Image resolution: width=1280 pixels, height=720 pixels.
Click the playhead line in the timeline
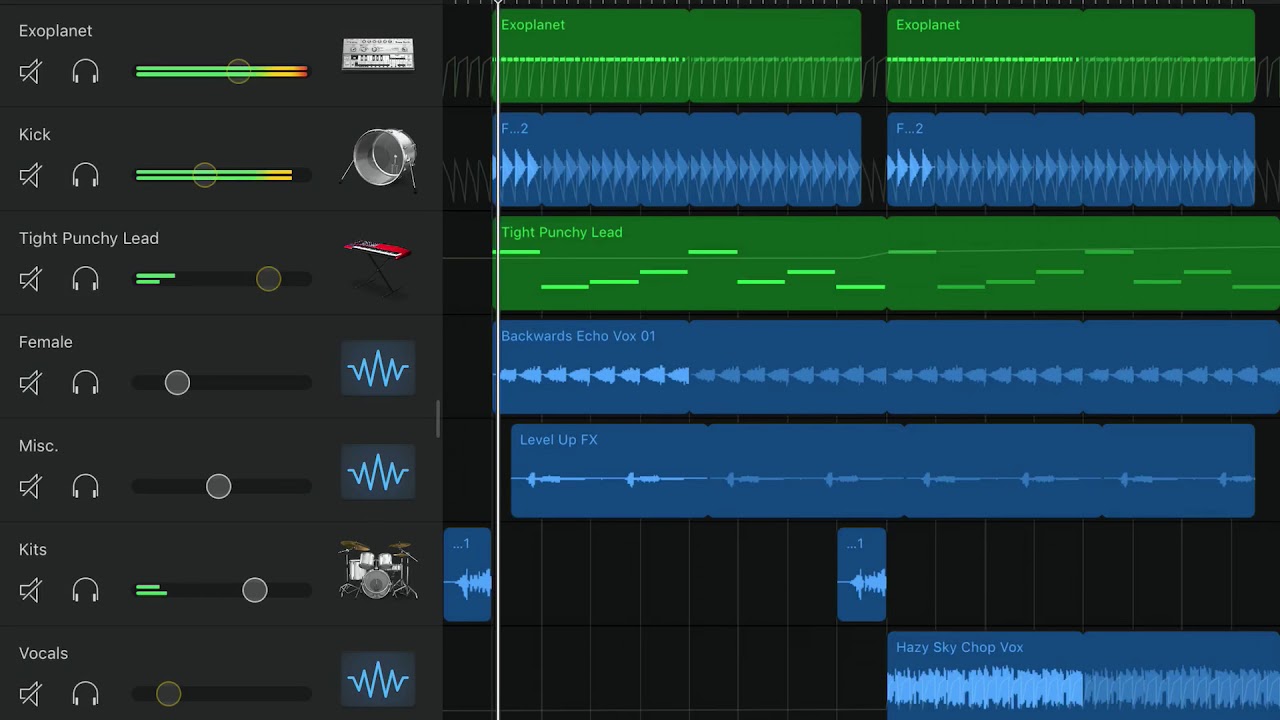498,360
